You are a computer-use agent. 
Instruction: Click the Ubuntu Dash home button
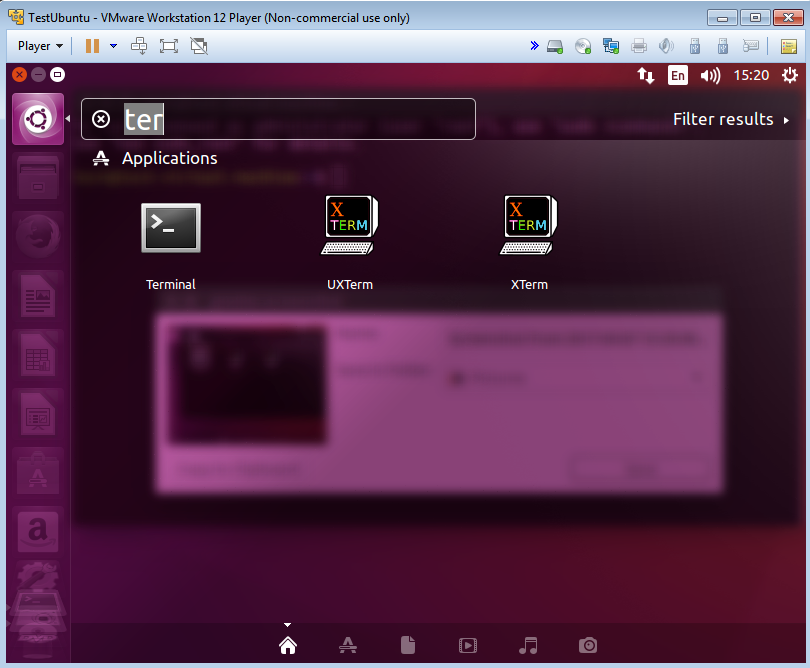(38, 120)
